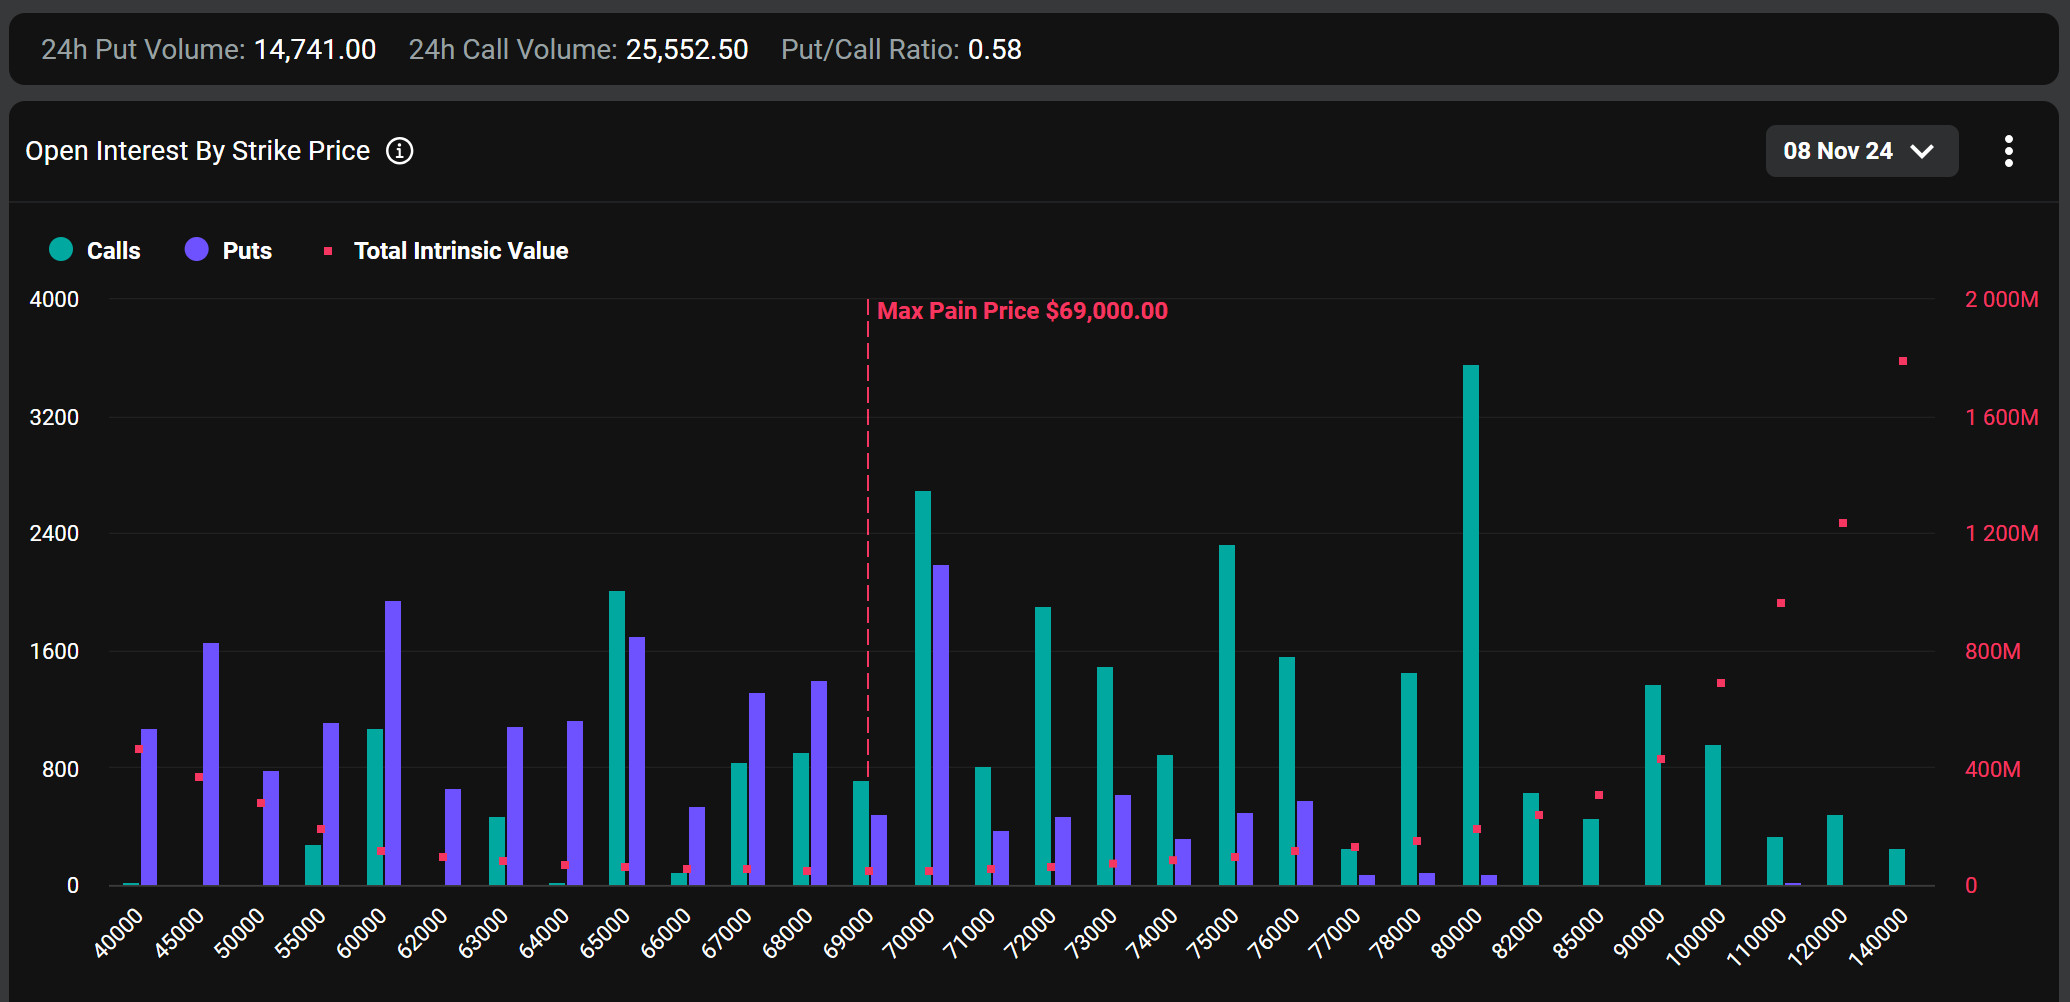Click the puts bar at 68000 strike
Image resolution: width=2070 pixels, height=1002 pixels.
coord(819,783)
